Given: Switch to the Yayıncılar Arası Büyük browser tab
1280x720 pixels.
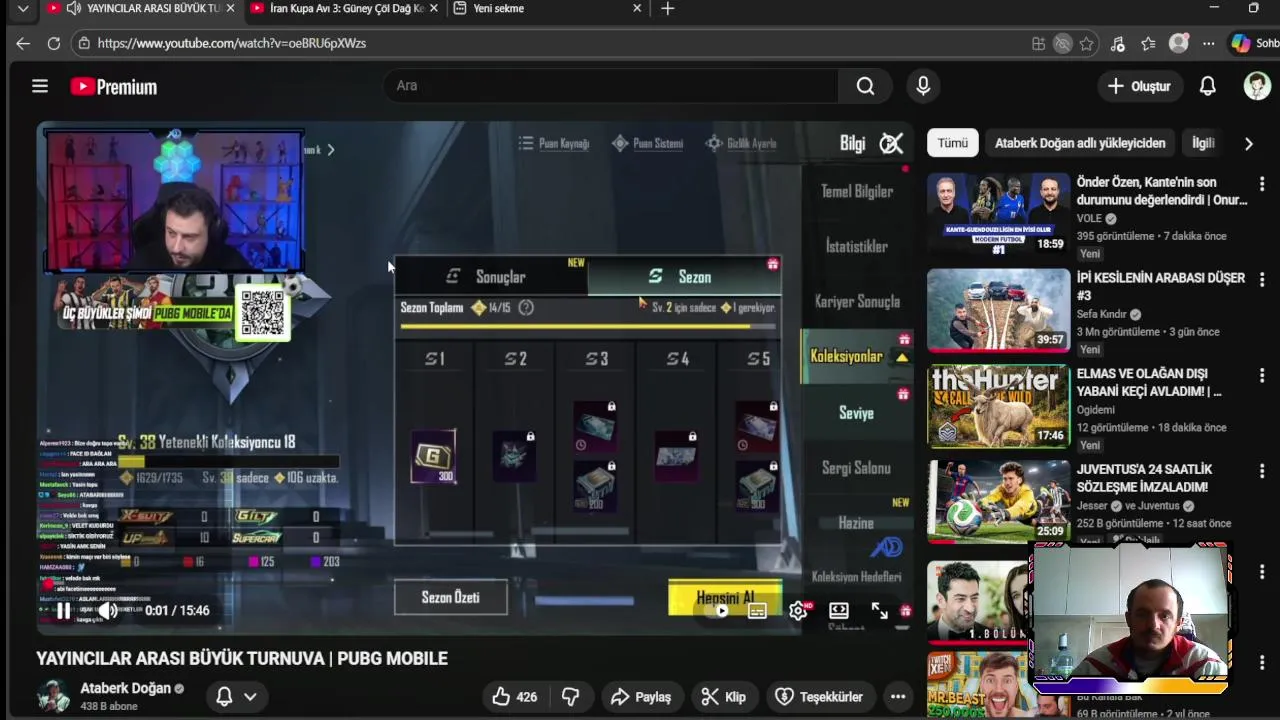Looking at the screenshot, I should pyautogui.click(x=140, y=8).
